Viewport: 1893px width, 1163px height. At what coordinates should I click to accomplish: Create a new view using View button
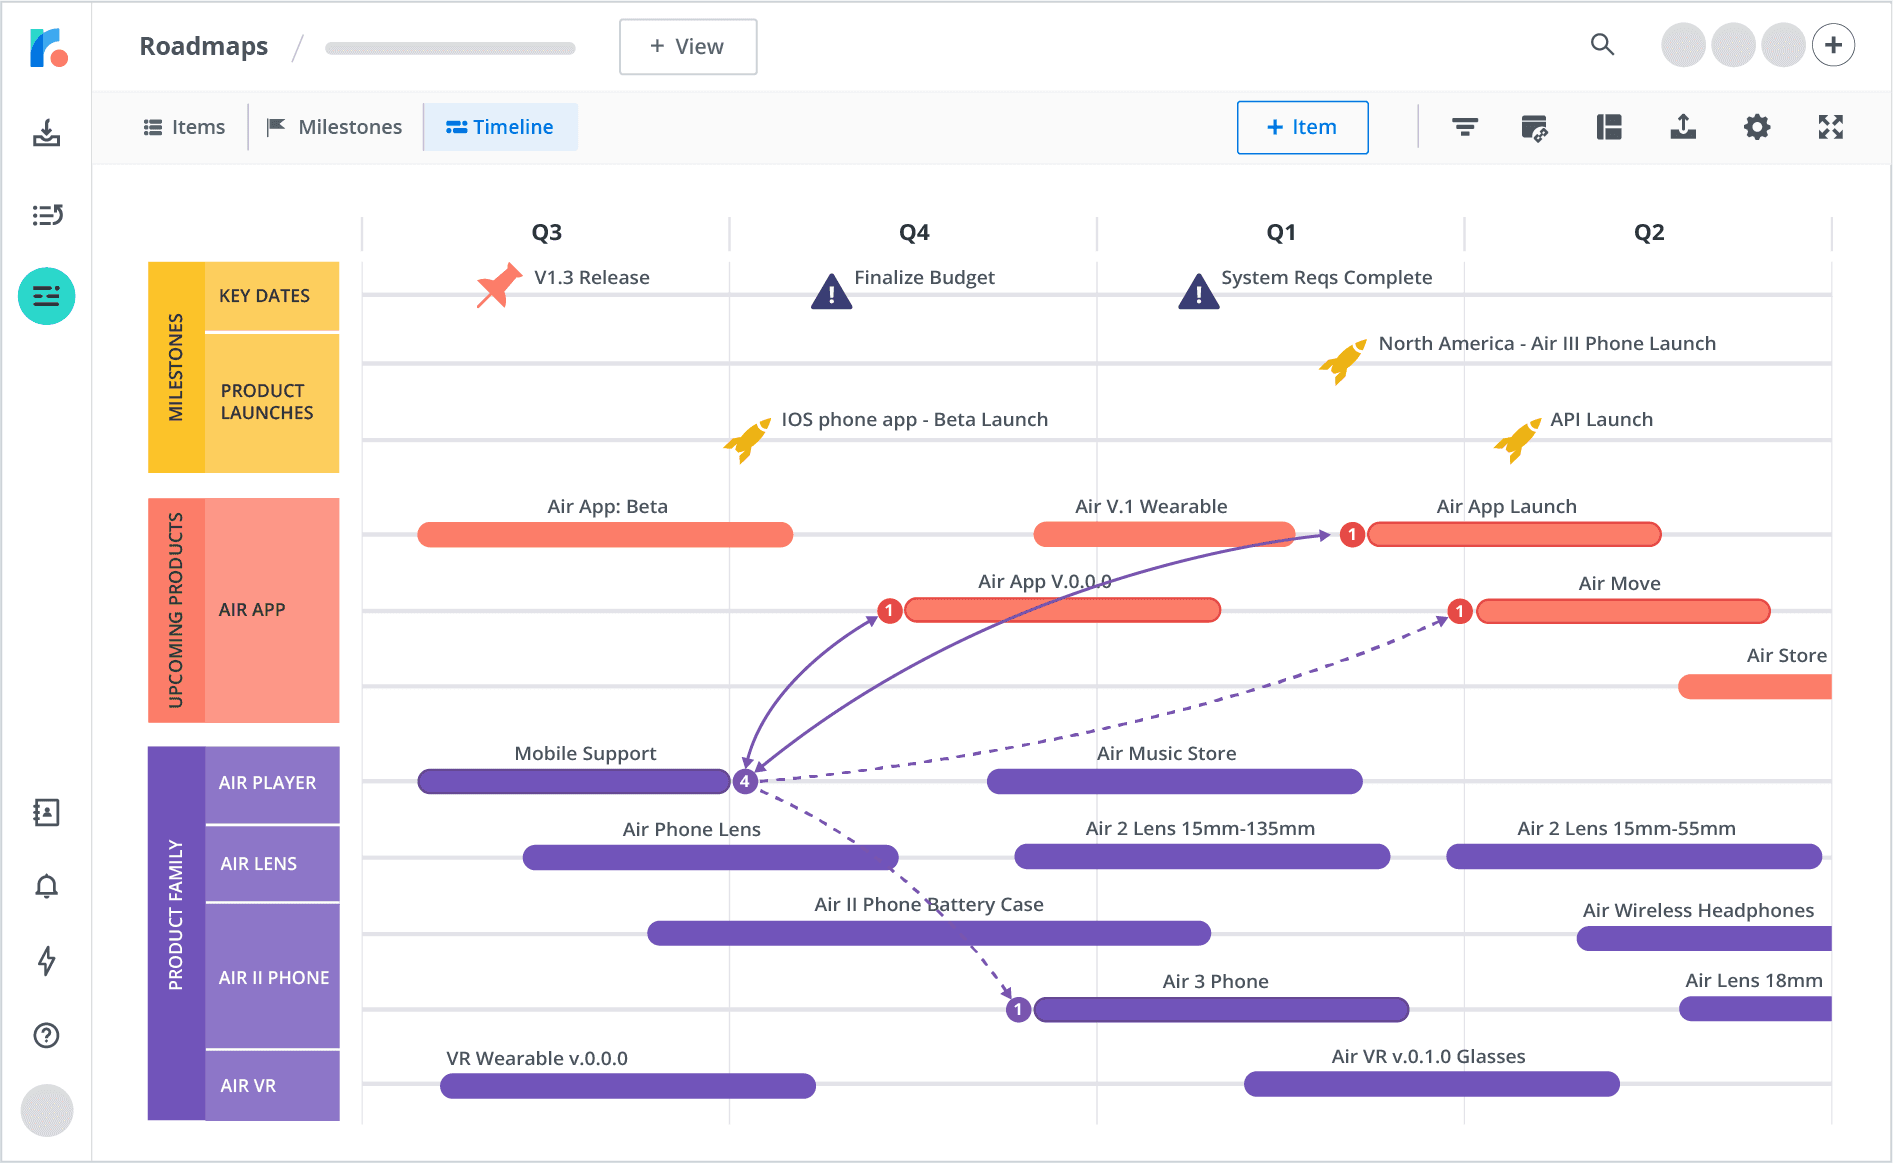(x=688, y=46)
